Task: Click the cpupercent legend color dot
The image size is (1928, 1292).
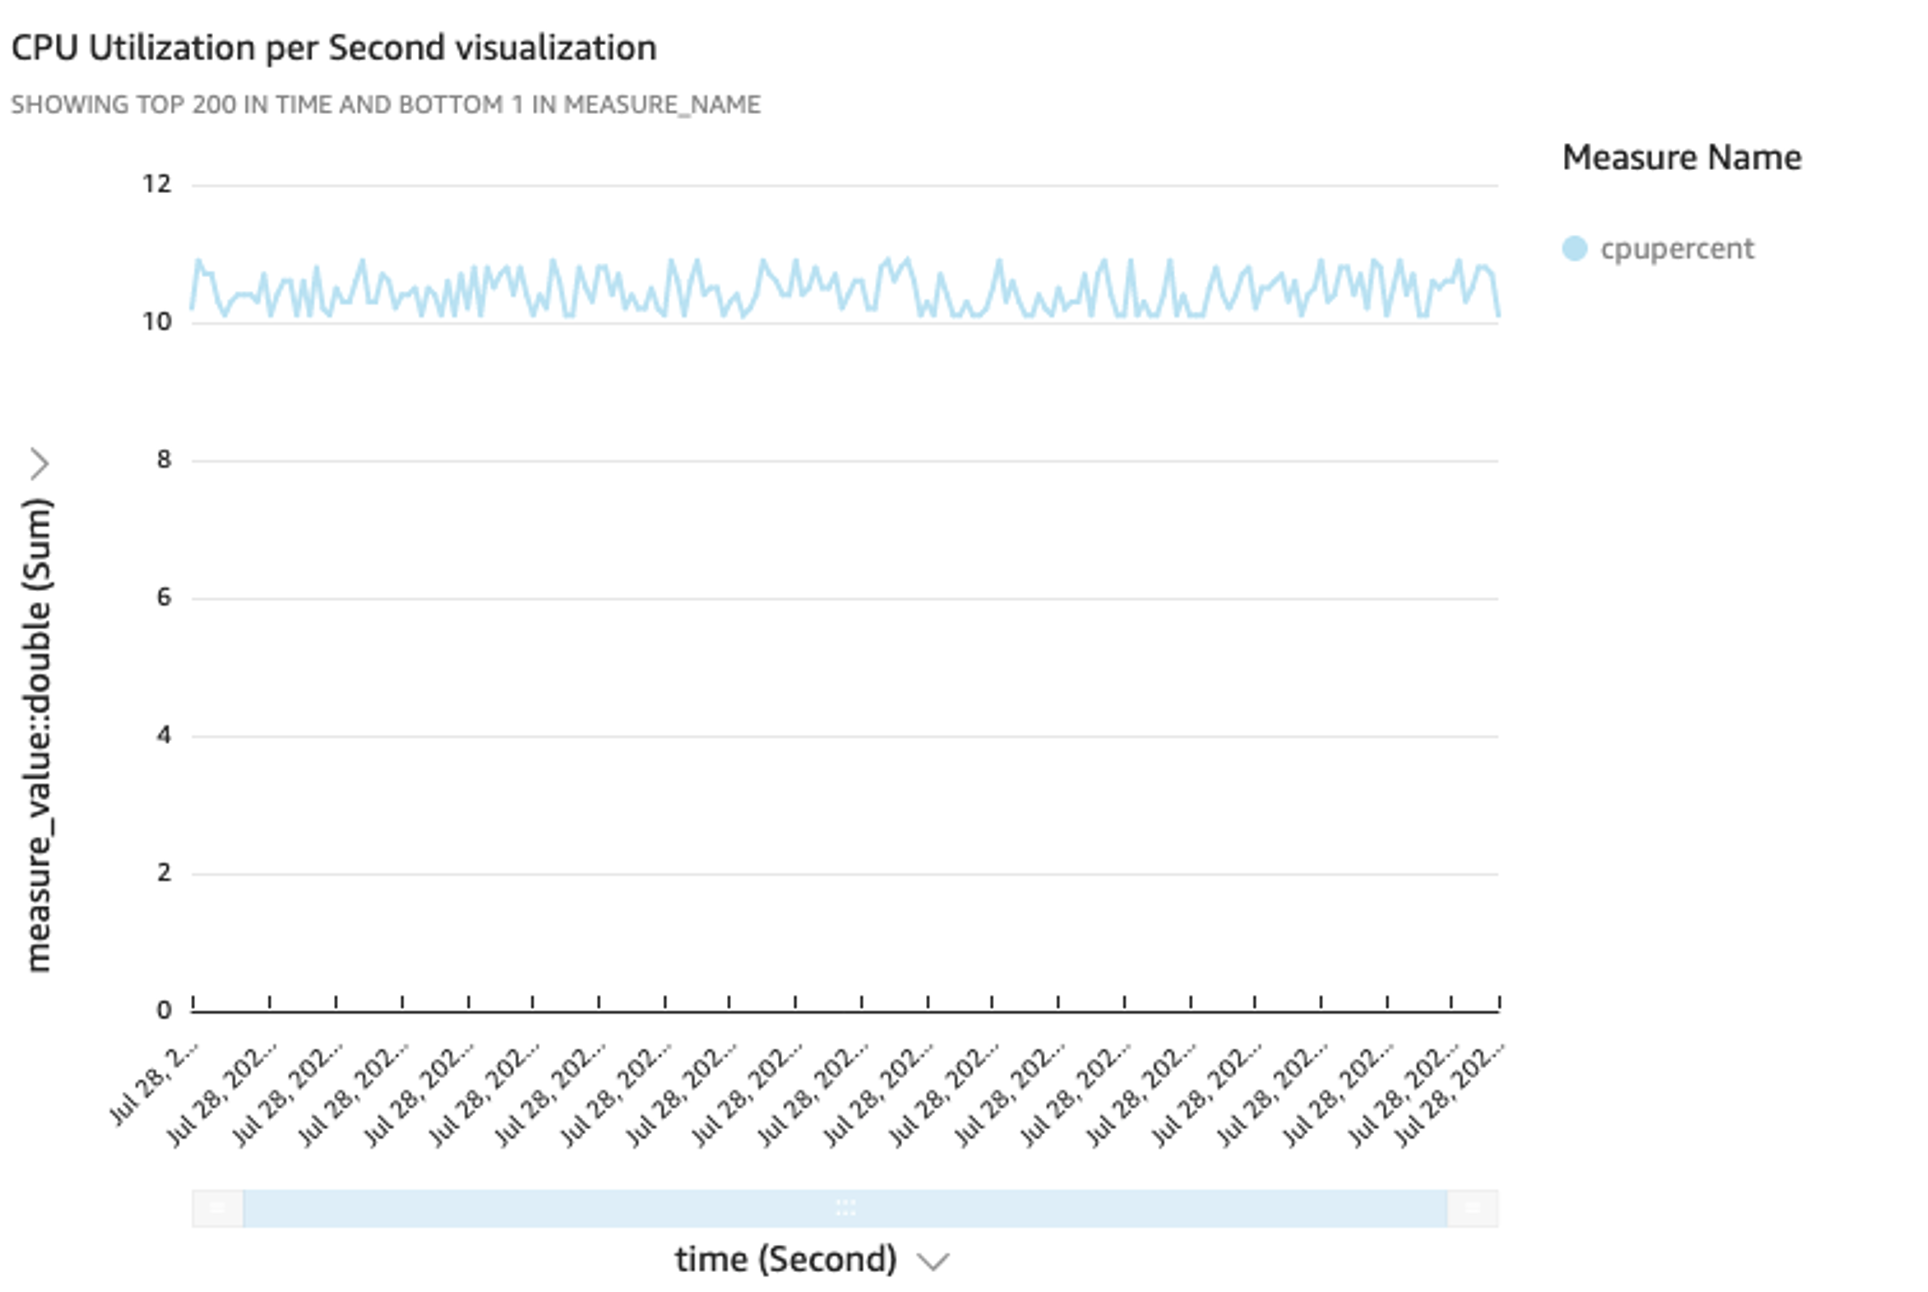Action: tap(1574, 249)
